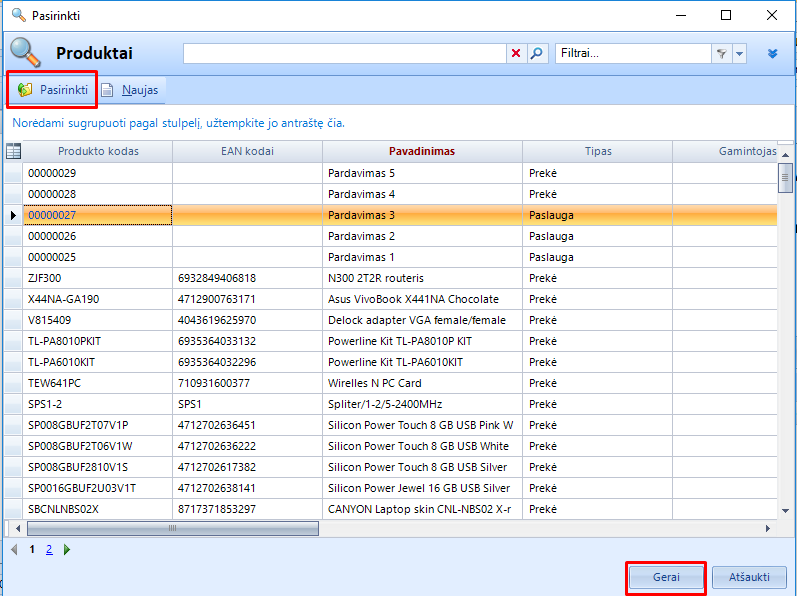Viewport: 797px width, 596px height.
Task: Click the funnel filter icon
Action: tap(721, 54)
